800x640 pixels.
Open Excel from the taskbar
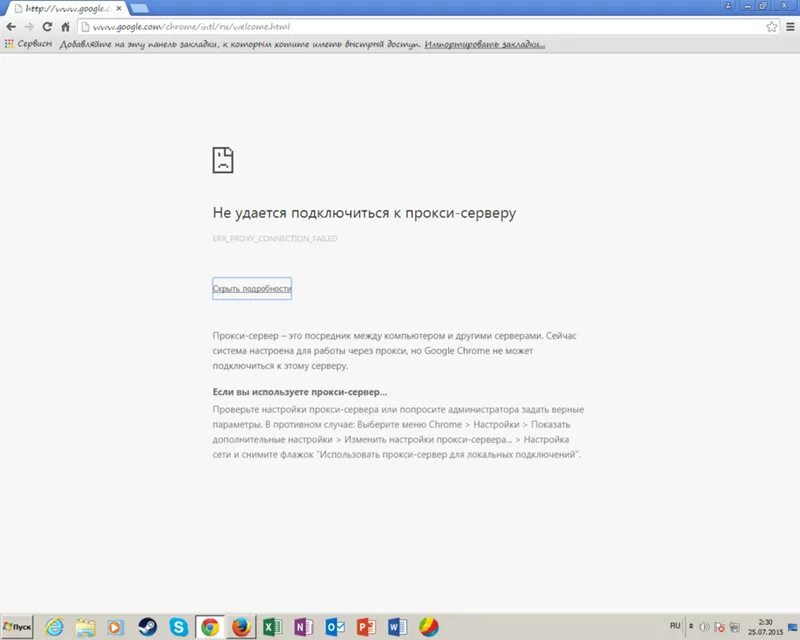[x=272, y=627]
